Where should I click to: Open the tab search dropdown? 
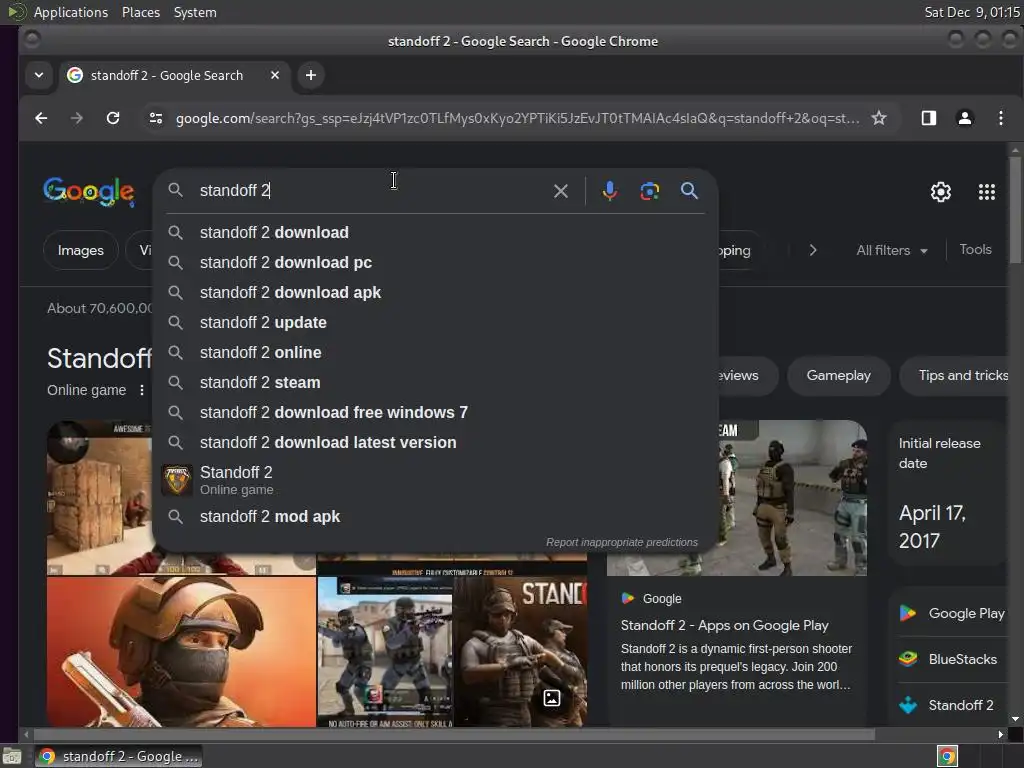39,75
